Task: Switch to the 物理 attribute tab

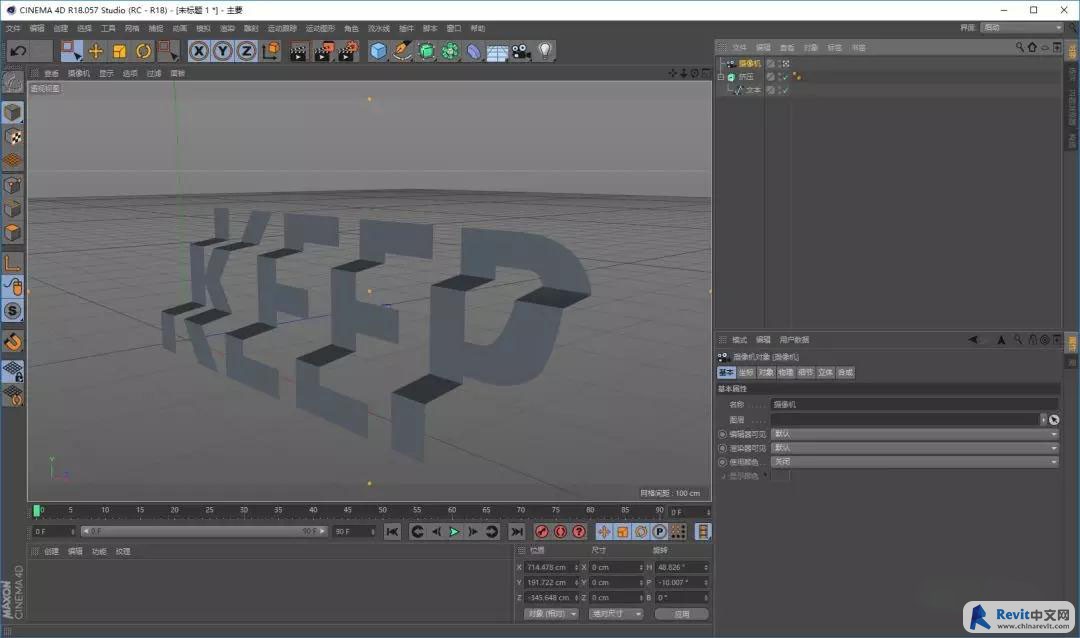Action: tap(786, 372)
